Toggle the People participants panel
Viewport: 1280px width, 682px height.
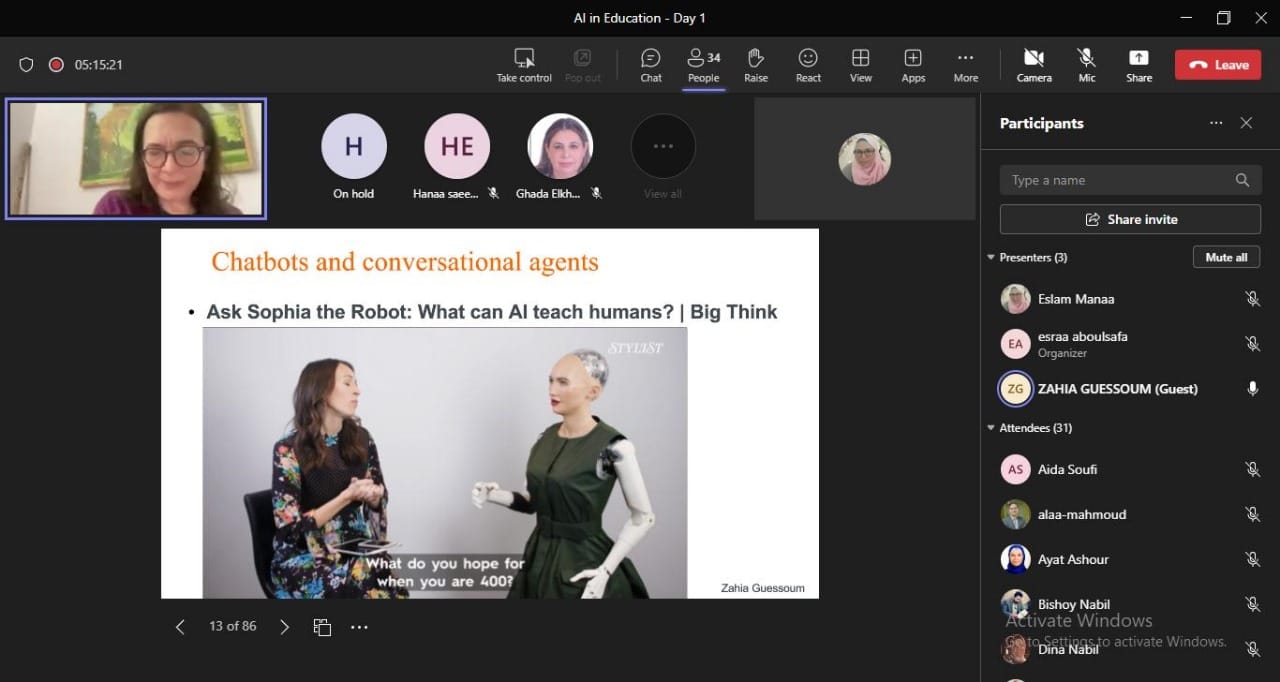(x=703, y=65)
